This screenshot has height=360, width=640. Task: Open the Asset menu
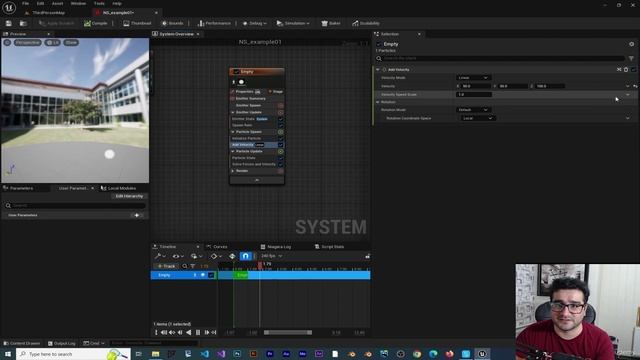pyautogui.click(x=58, y=3)
